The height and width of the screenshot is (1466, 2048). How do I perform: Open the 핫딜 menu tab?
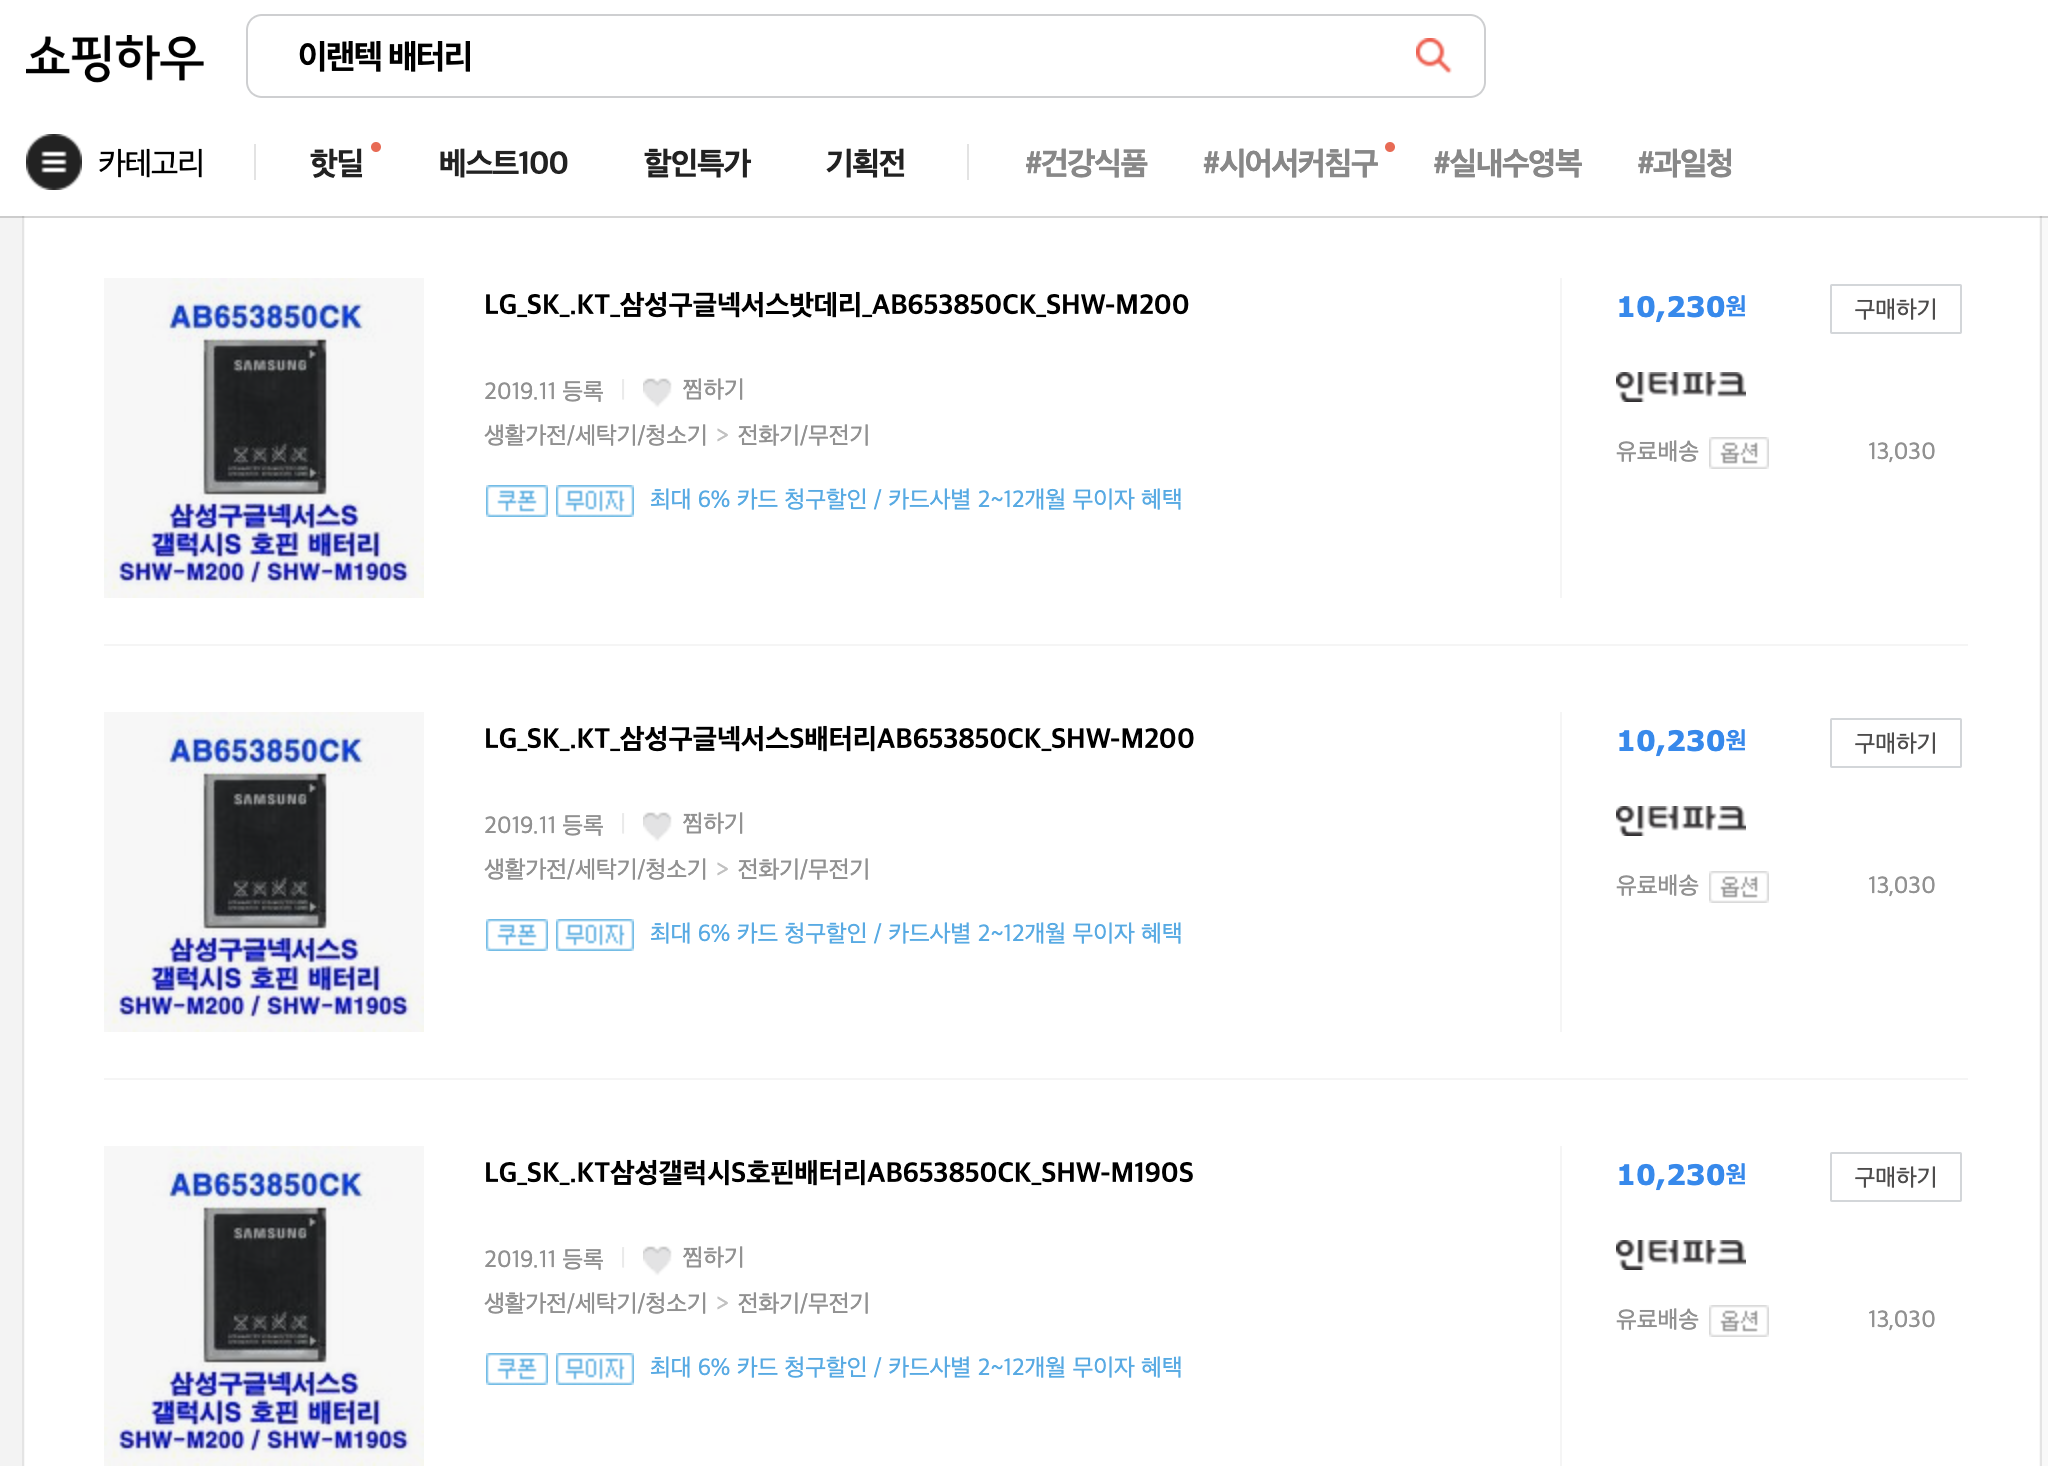pos(337,163)
